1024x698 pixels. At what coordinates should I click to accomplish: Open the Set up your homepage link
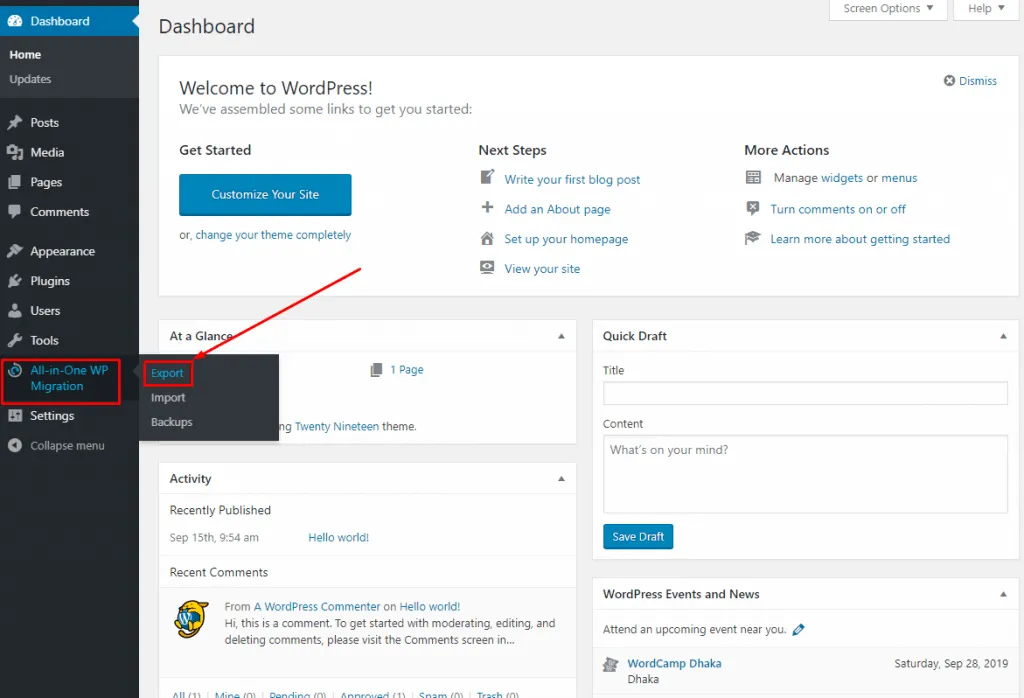pyautogui.click(x=566, y=239)
